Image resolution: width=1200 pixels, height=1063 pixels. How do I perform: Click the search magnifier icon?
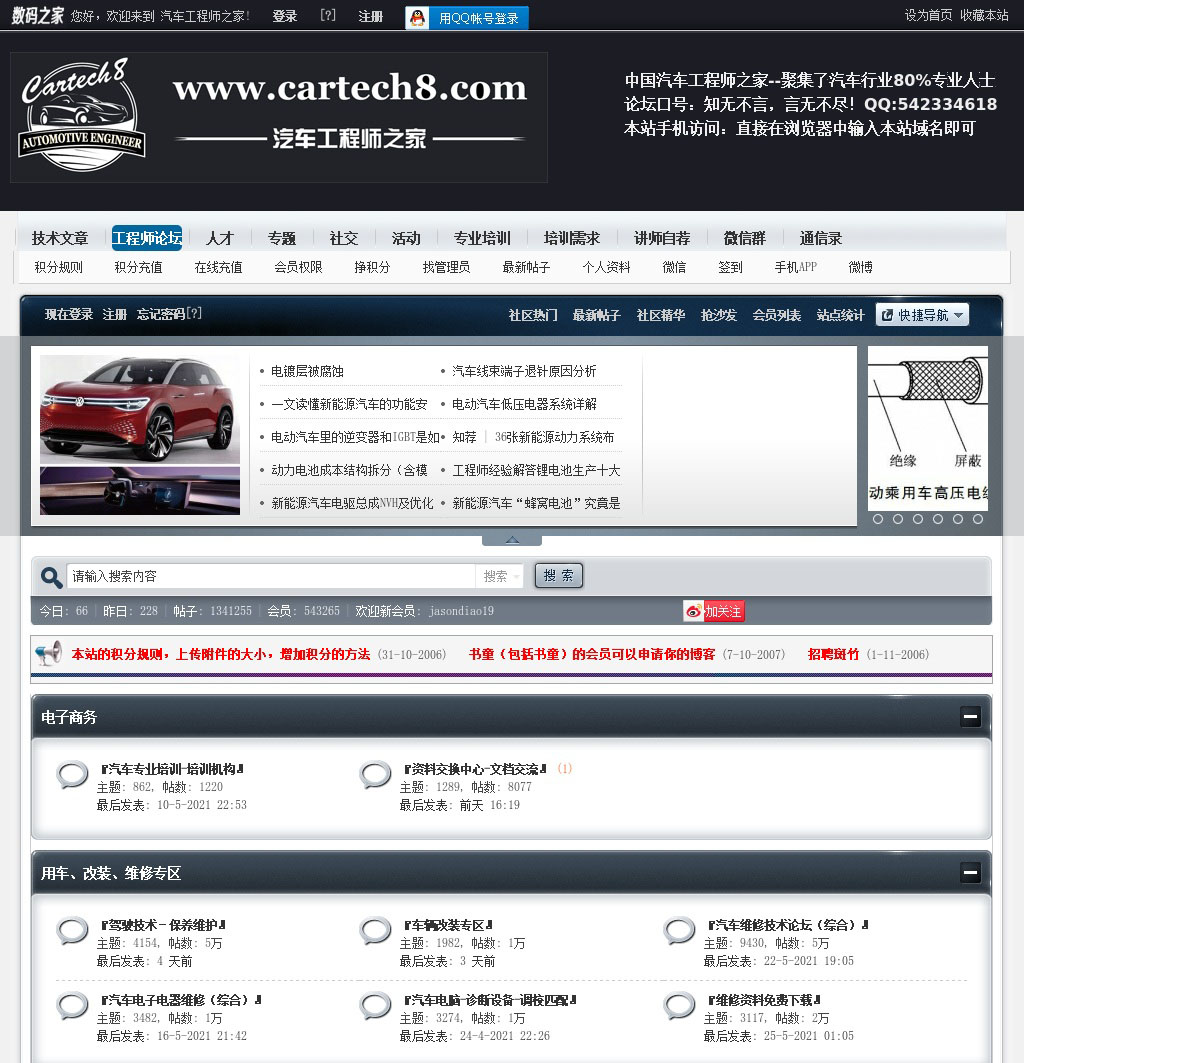pos(51,577)
